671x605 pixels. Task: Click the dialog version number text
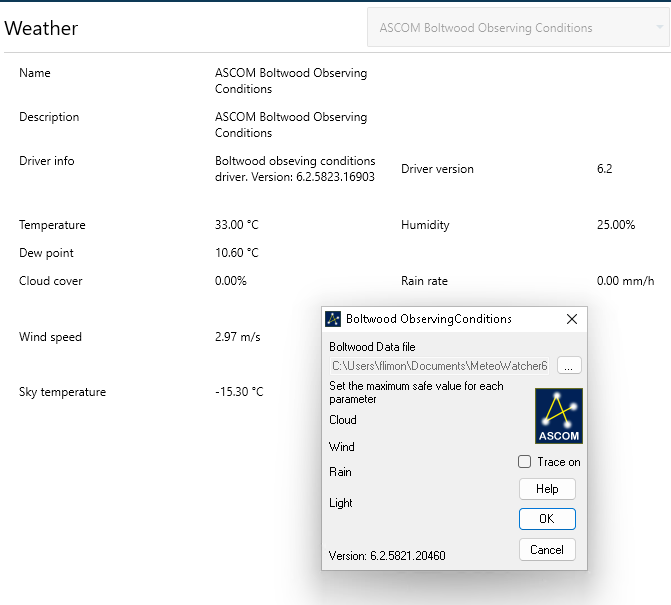coord(387,556)
